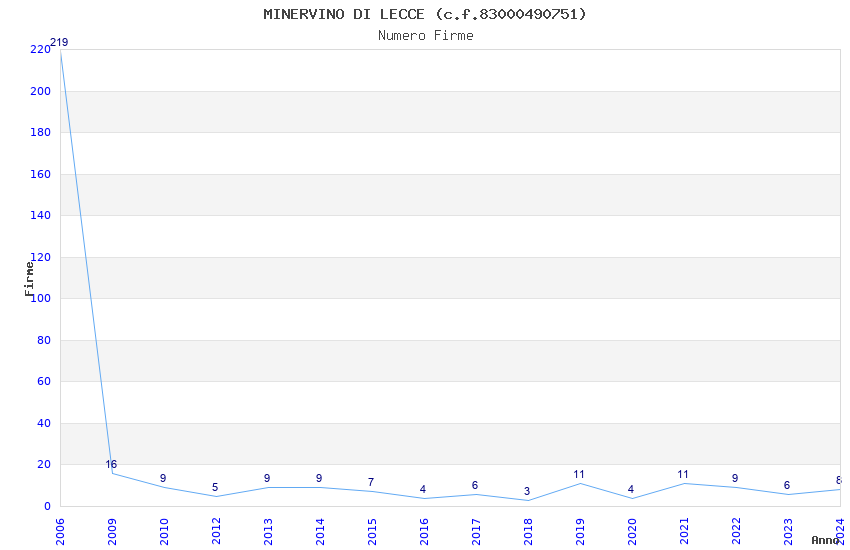This screenshot has height=550, width=850.
Task: Click the Firme y-axis title
Action: [30, 278]
